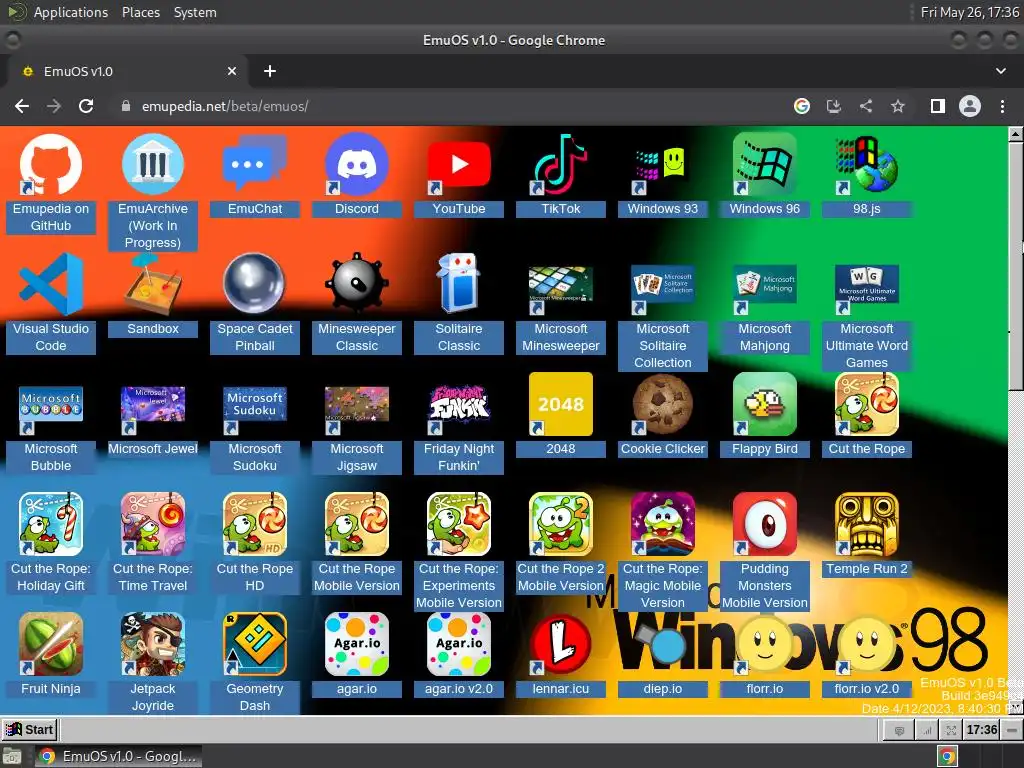Open the Geometry Dash icon
This screenshot has height=768, width=1024.
click(255, 645)
